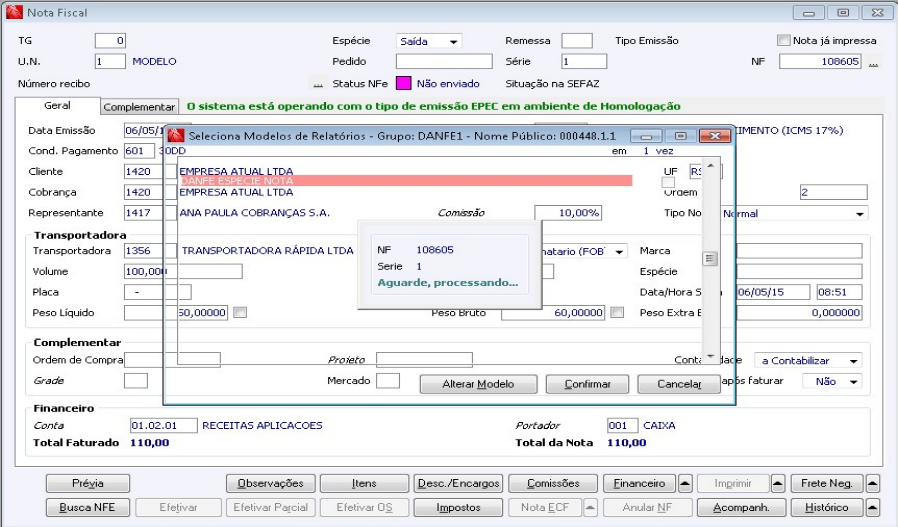Click the Impostos button
898x527 pixels.
click(x=458, y=508)
